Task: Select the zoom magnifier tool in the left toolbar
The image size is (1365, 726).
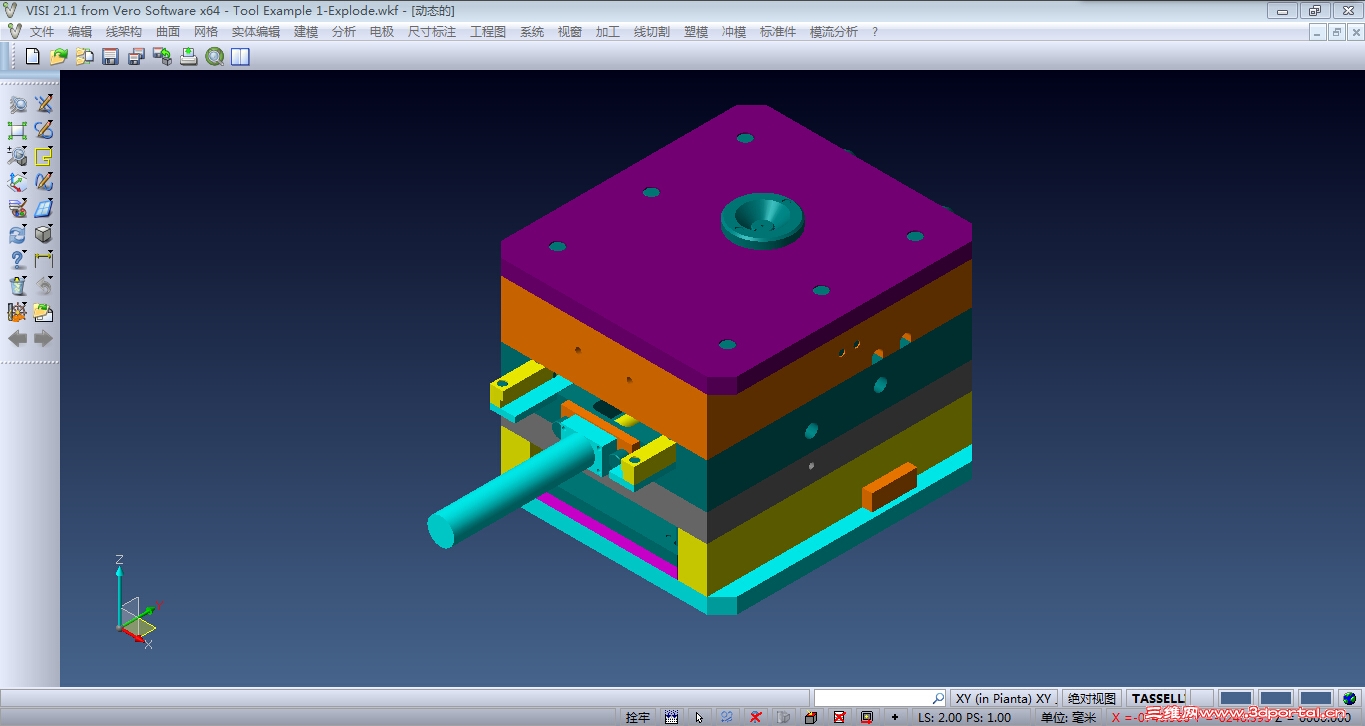Action: pos(18,104)
